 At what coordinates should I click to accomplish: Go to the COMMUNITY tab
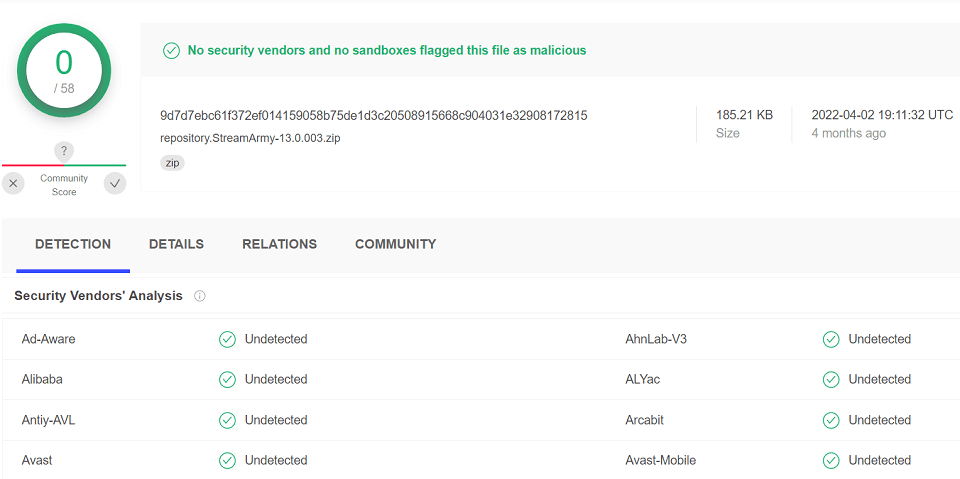[396, 244]
